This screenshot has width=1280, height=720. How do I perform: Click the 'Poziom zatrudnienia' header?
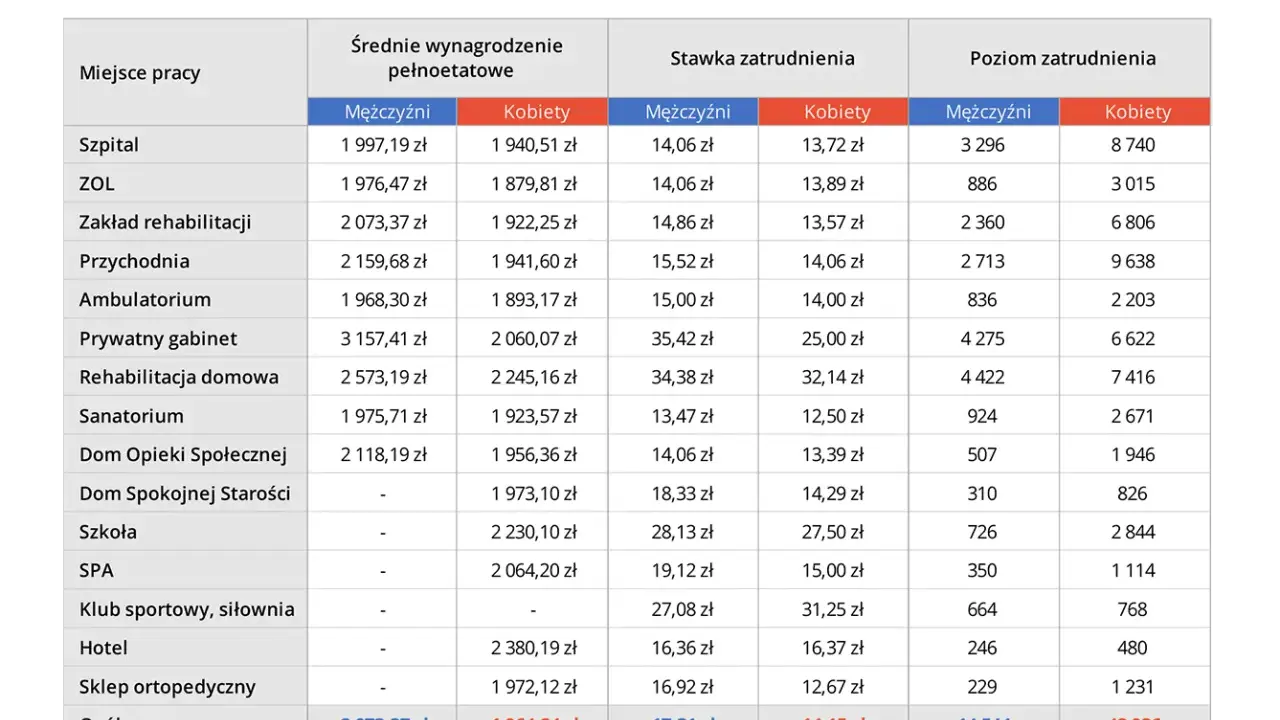tap(1063, 58)
